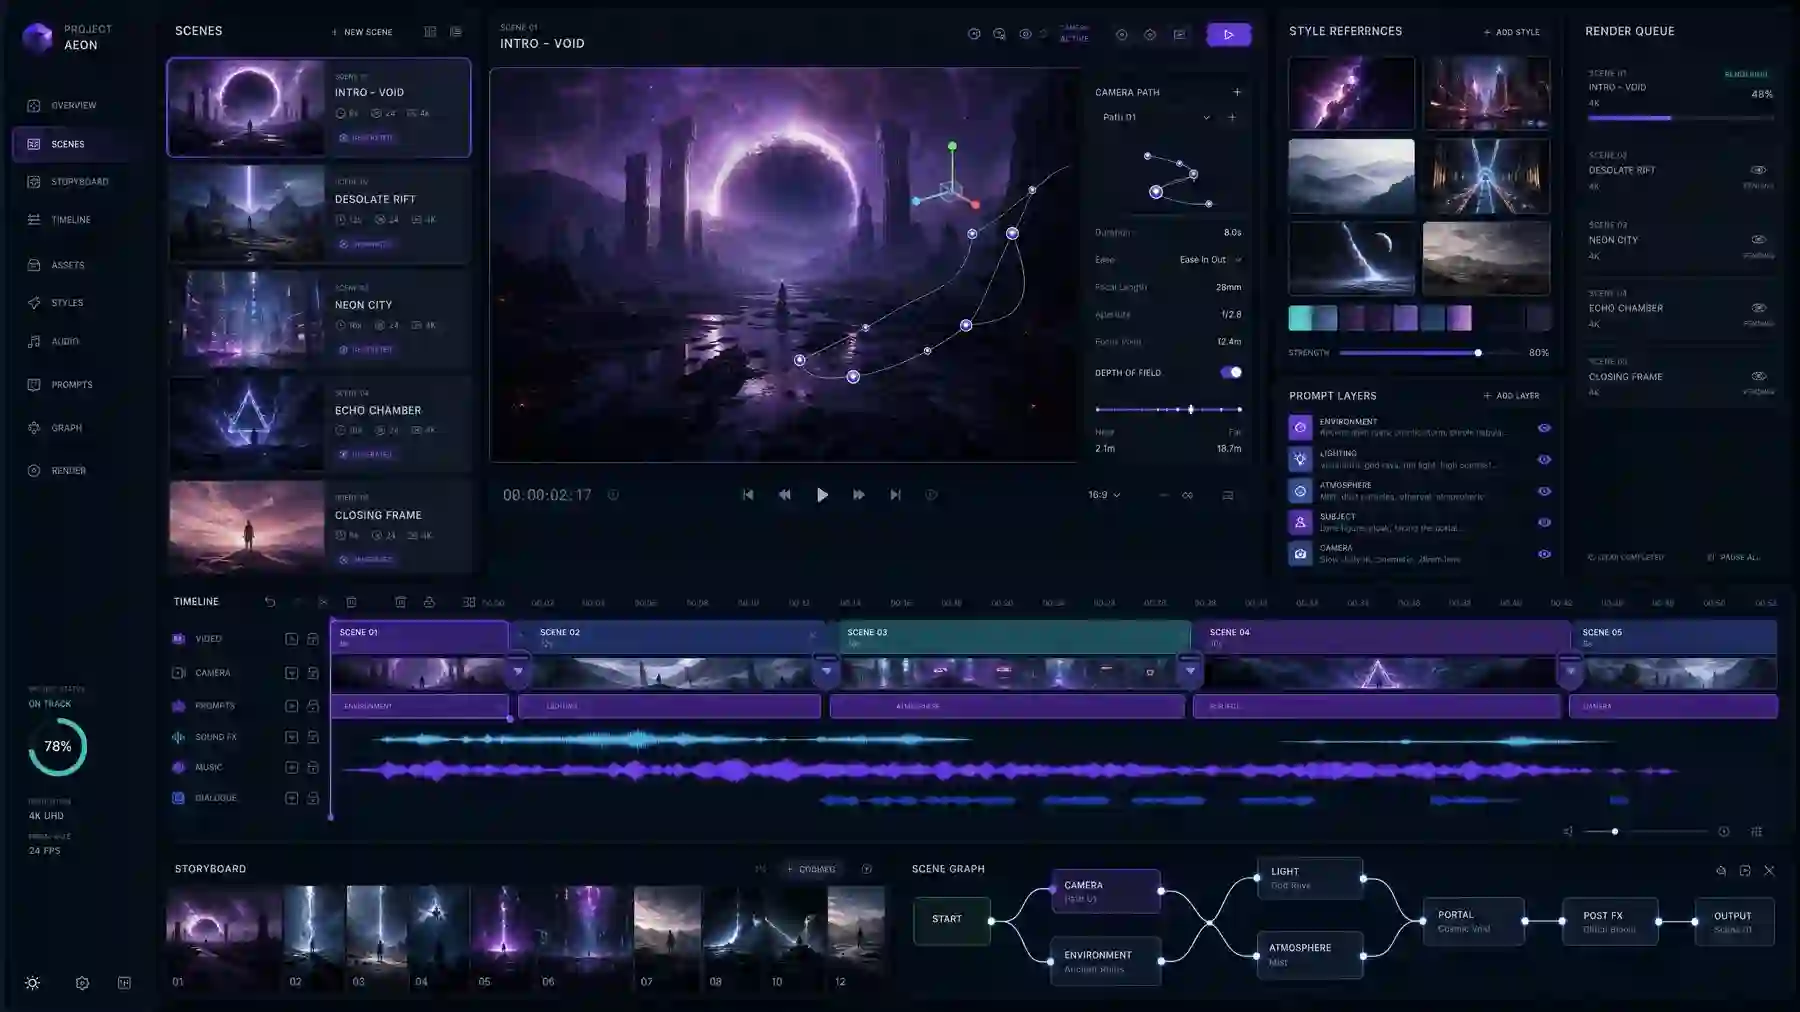1800x1012 pixels.
Task: Click the fast-forward button in transport controls
Action: [x=858, y=495]
